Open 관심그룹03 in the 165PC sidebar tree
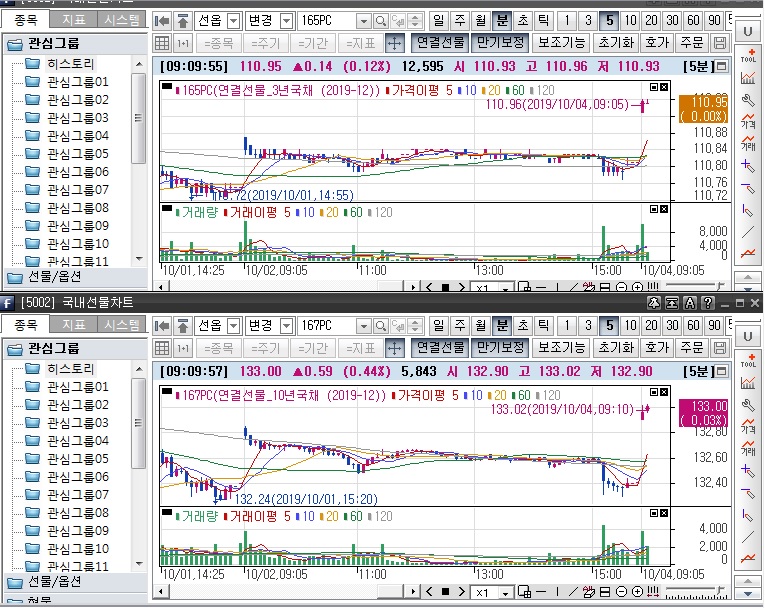Viewport: 765px width, 608px height. coord(77,118)
